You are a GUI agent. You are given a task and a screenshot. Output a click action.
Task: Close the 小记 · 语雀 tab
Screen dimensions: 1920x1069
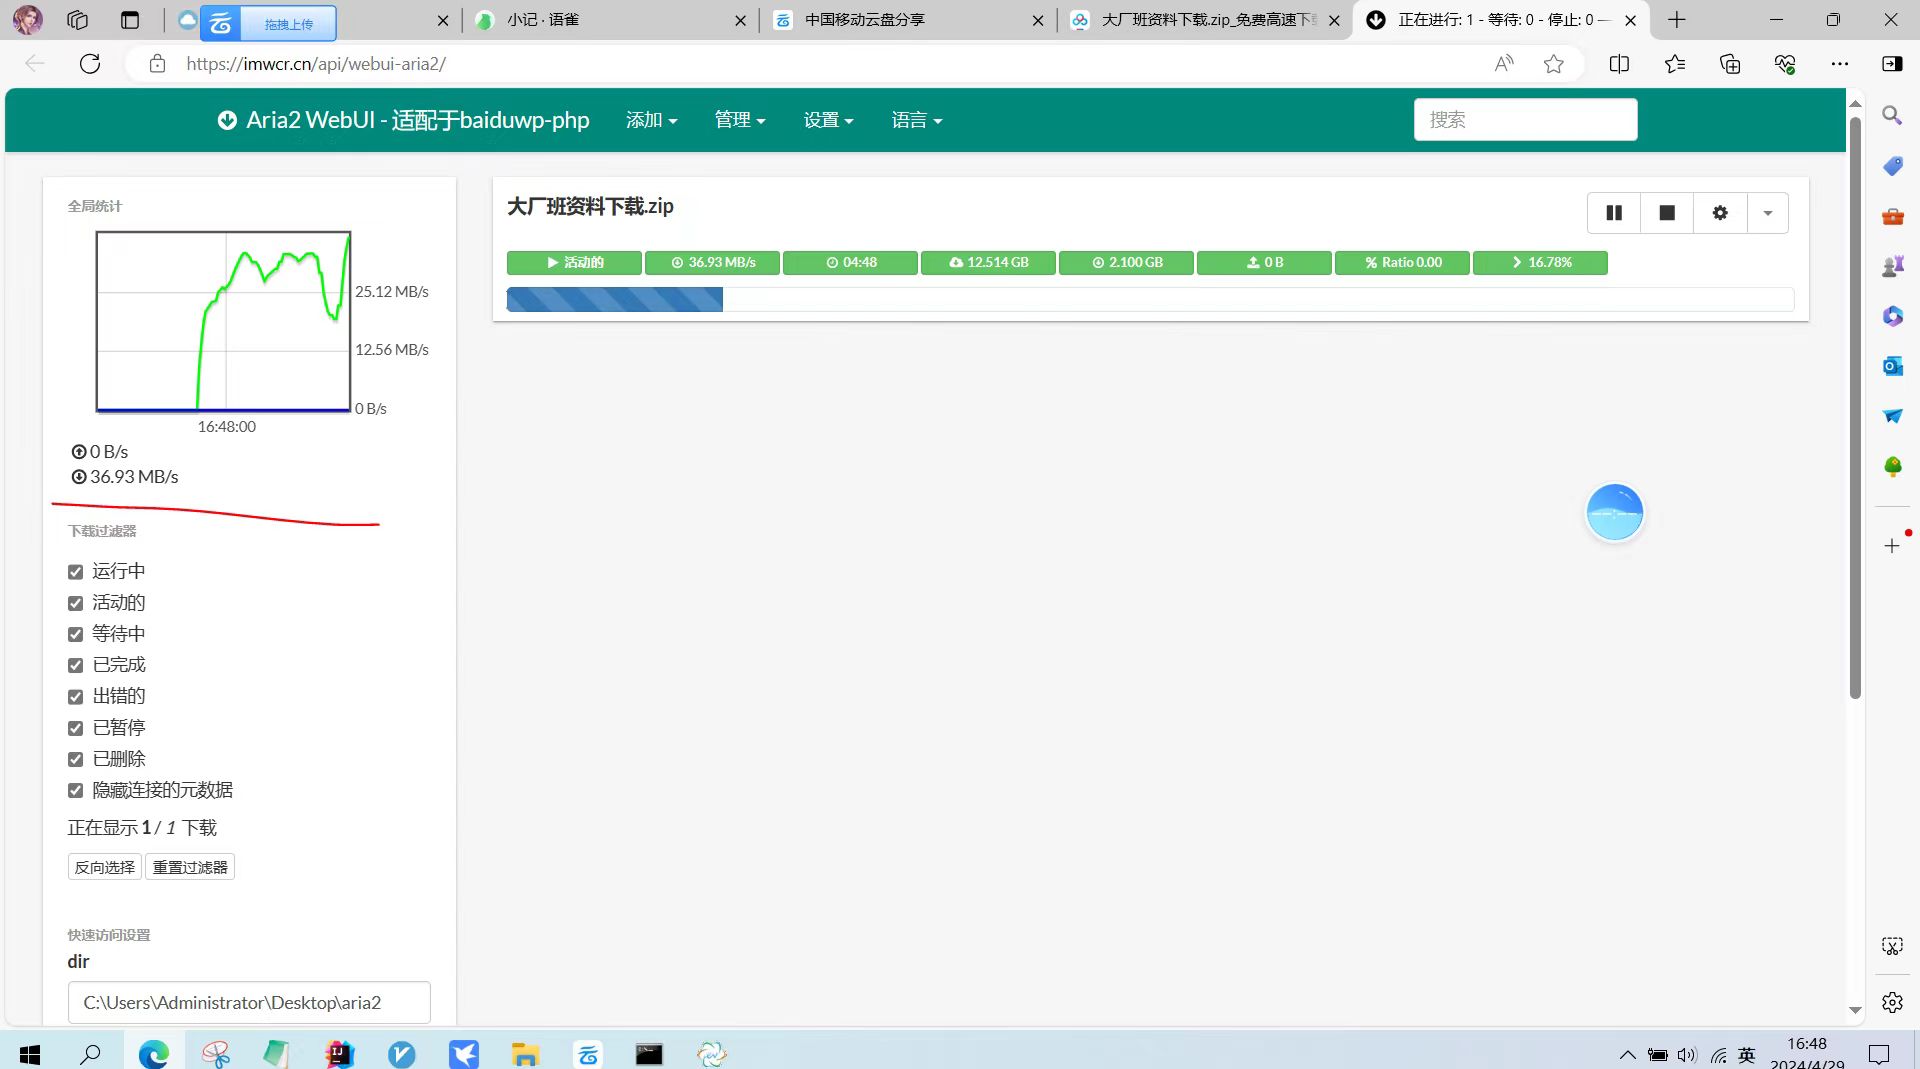(740, 20)
